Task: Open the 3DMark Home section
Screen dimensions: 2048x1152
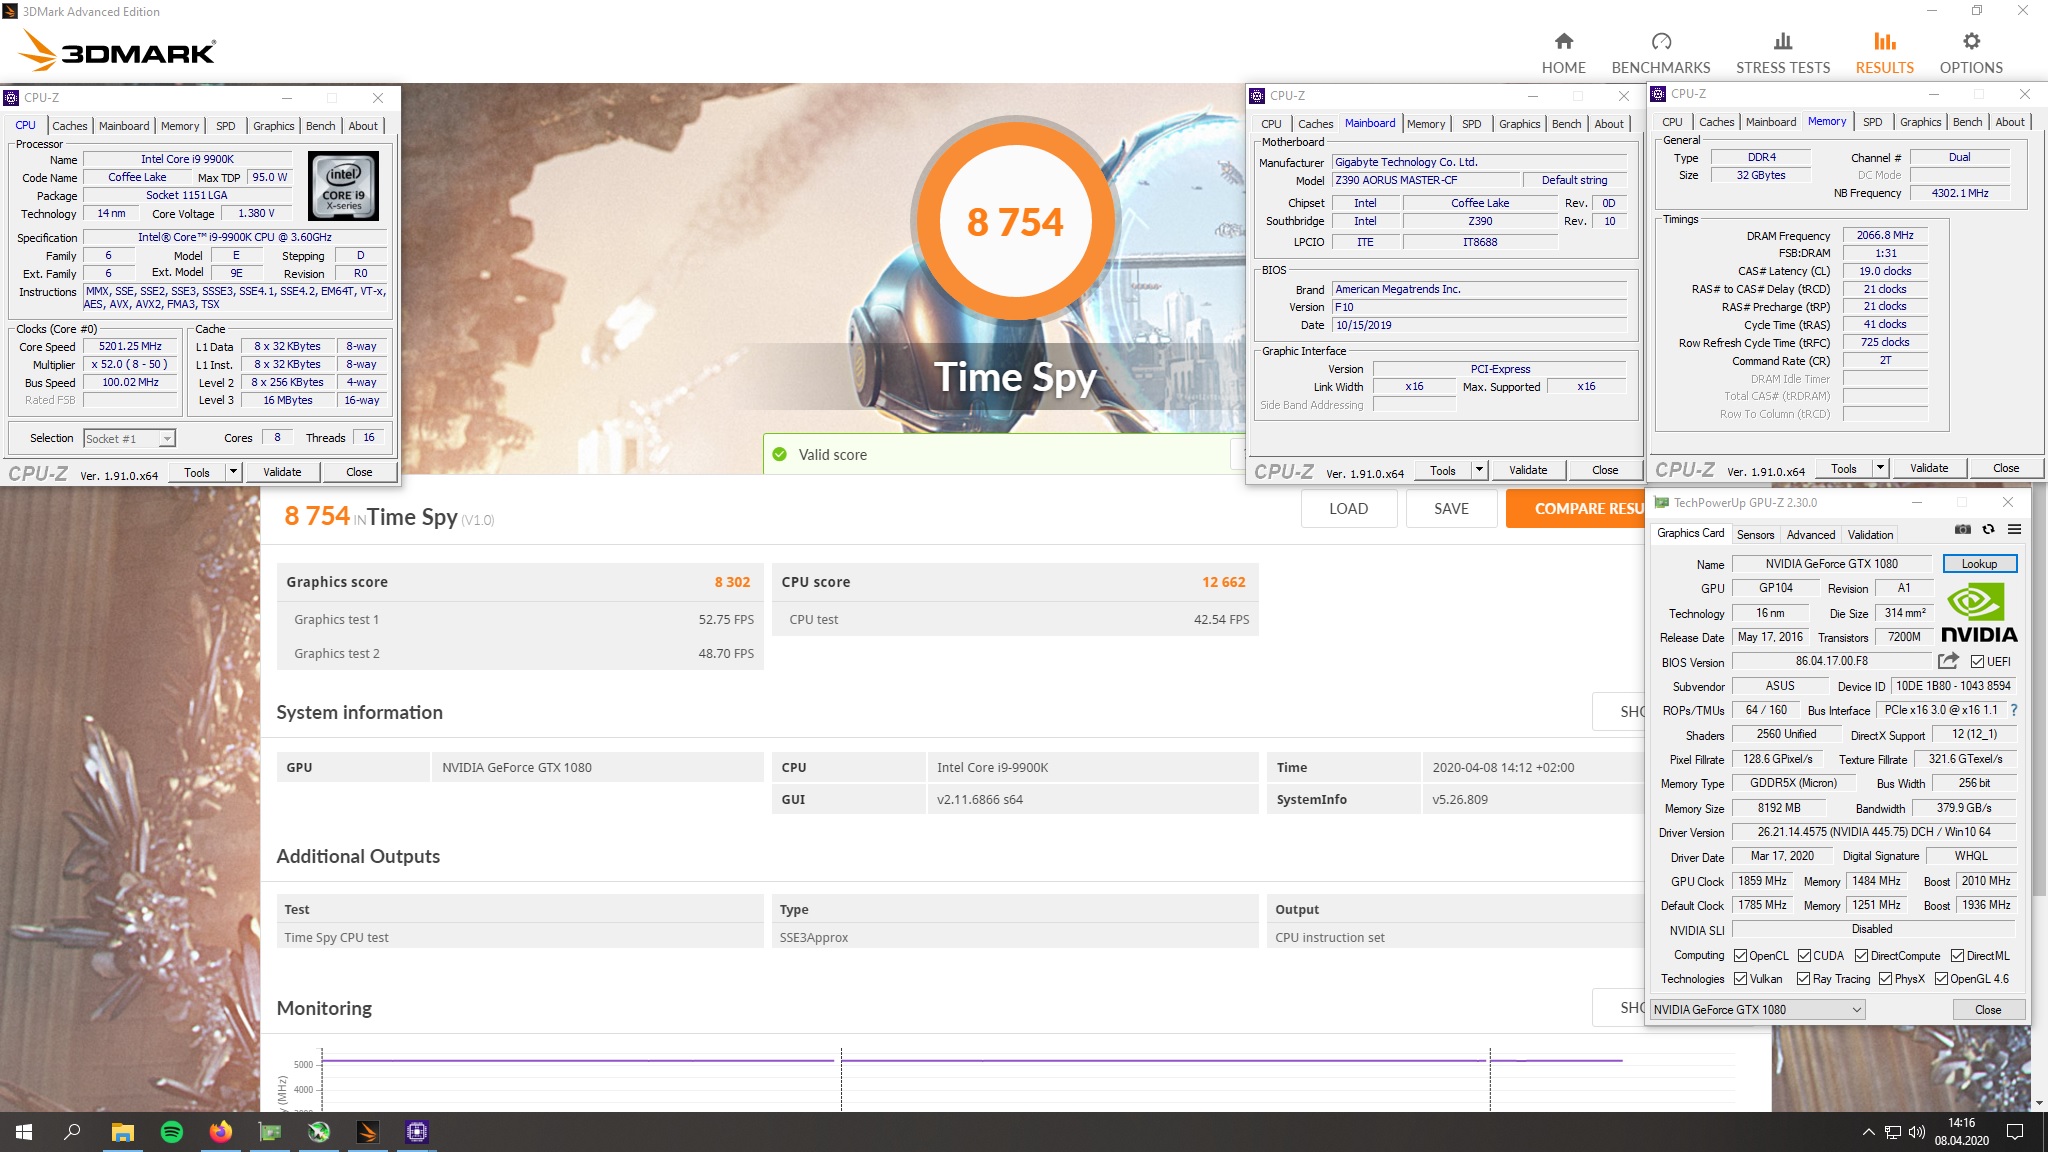Action: [1563, 53]
